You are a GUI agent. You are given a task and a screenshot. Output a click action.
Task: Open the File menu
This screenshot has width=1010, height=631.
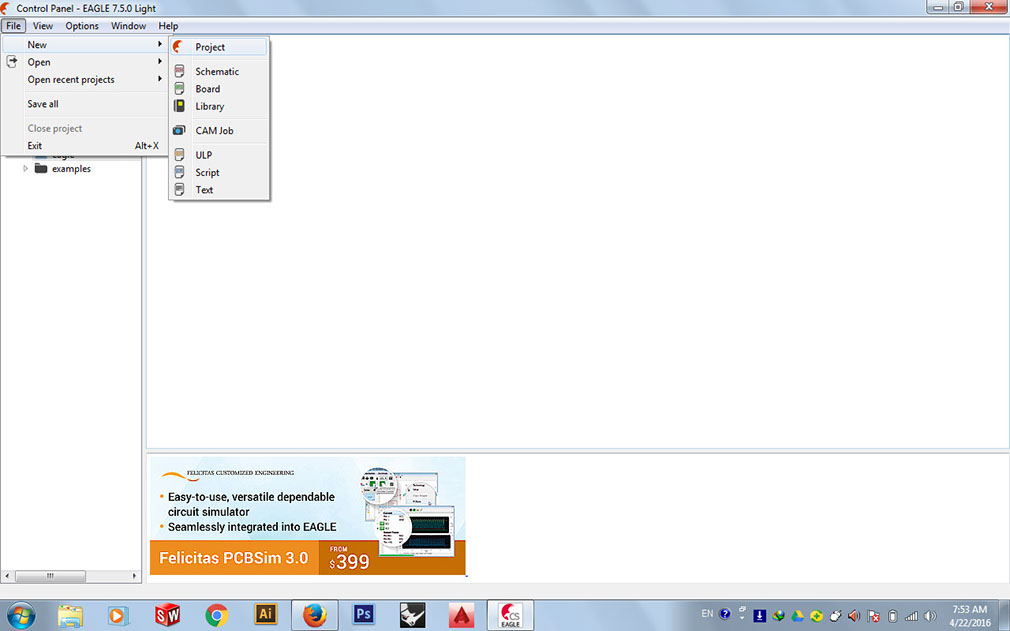[14, 26]
